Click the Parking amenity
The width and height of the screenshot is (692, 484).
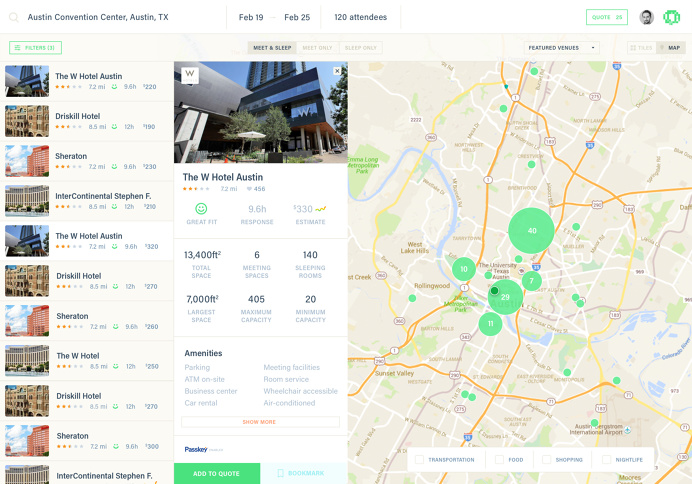(197, 367)
